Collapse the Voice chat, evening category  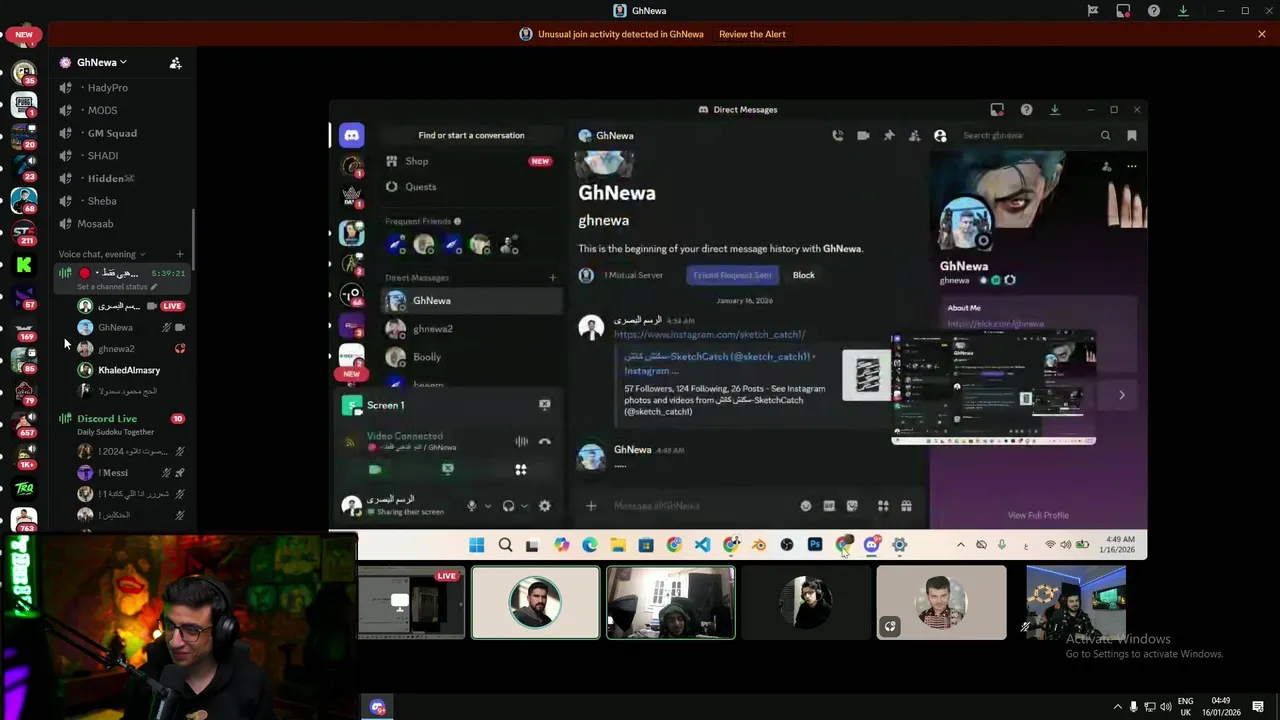(x=101, y=254)
